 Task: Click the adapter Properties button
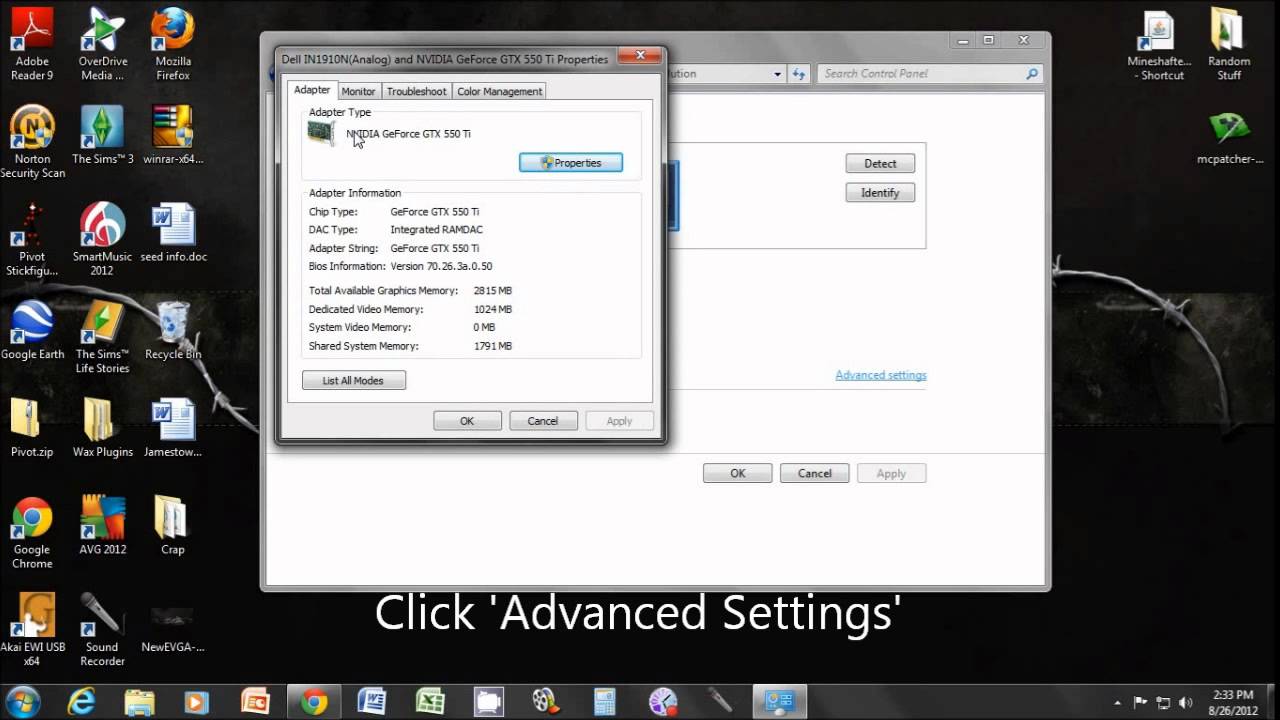click(x=571, y=163)
